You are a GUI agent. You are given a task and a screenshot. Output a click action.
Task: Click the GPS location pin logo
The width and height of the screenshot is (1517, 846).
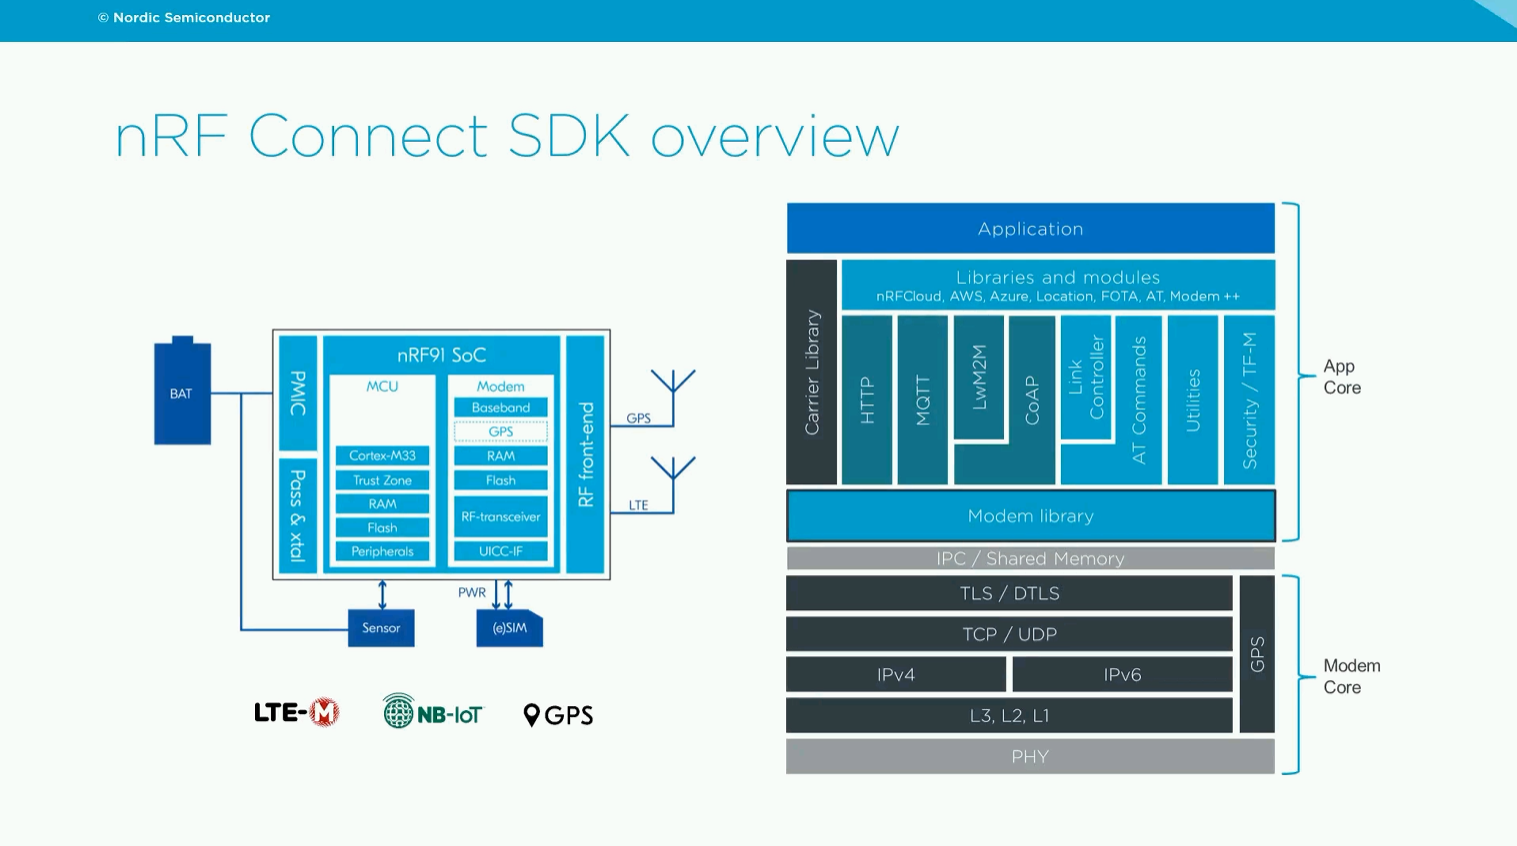(558, 714)
